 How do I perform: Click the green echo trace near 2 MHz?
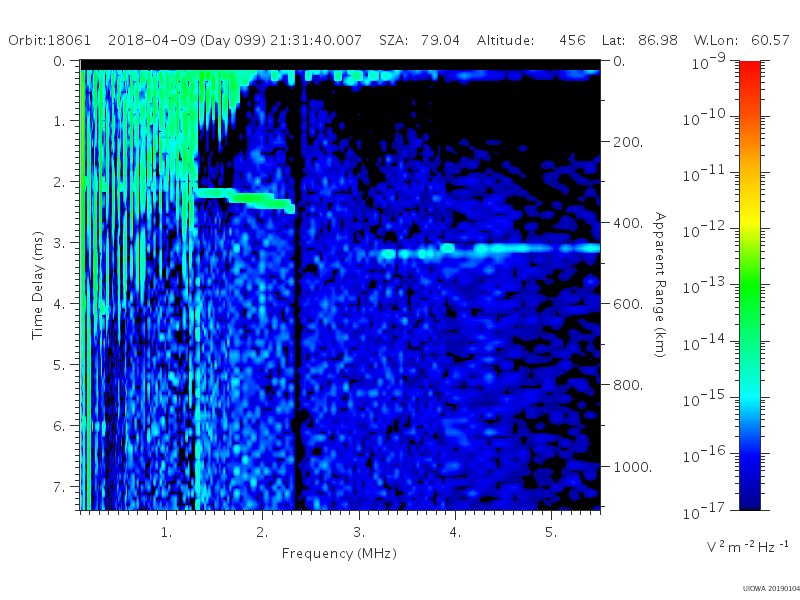[246, 198]
